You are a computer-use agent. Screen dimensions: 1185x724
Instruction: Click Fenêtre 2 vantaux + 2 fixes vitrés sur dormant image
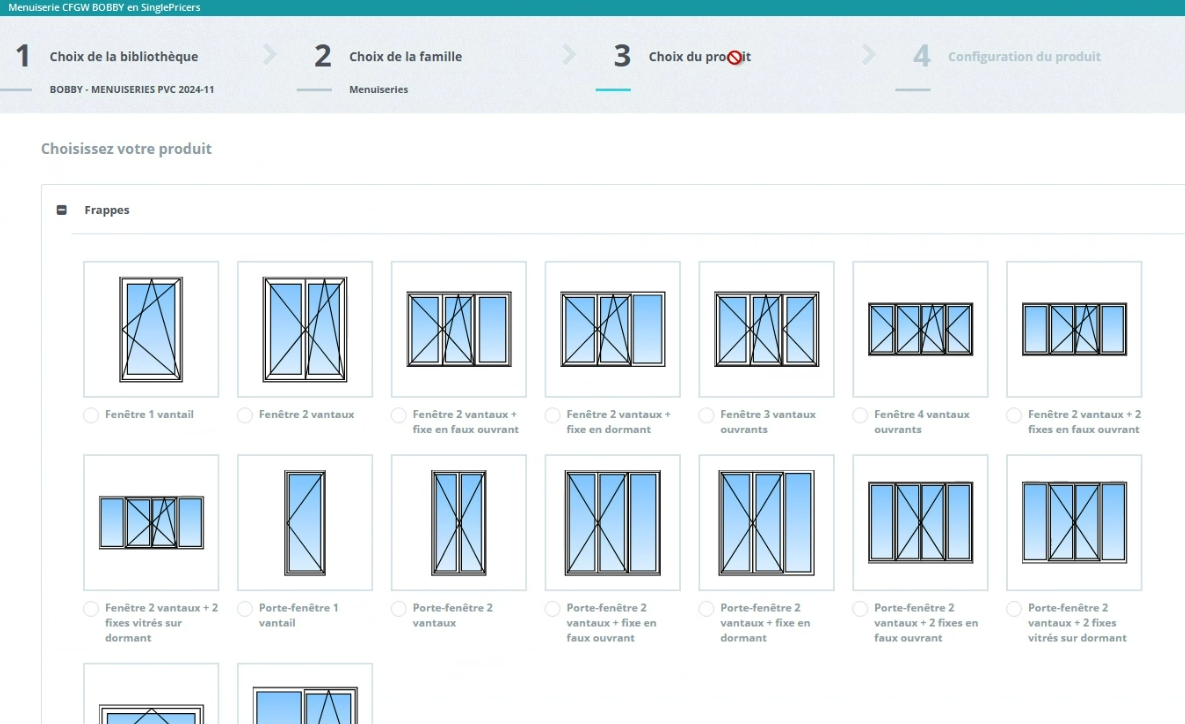pos(151,522)
